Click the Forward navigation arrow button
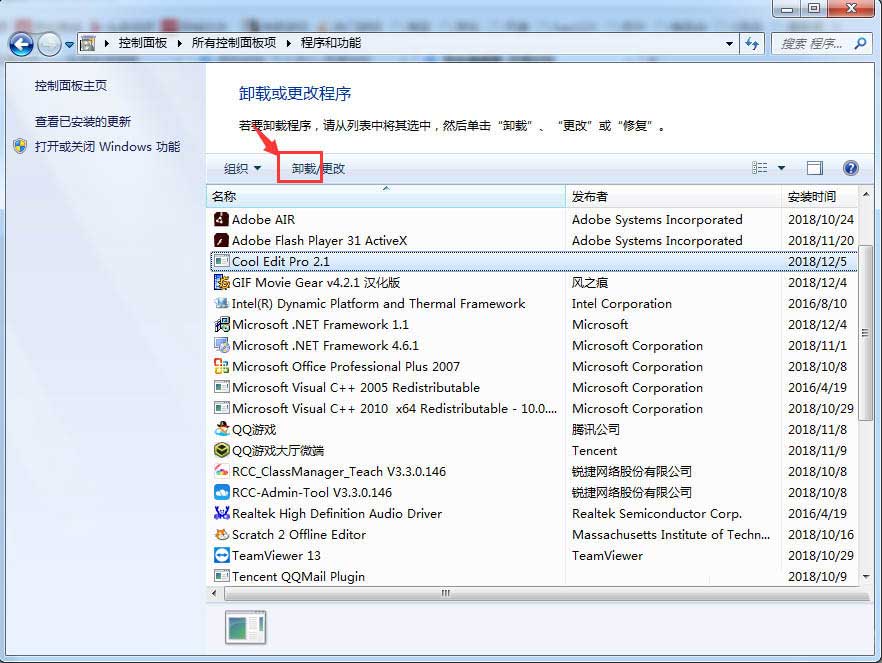Viewport: 882px width, 663px height. 50,44
